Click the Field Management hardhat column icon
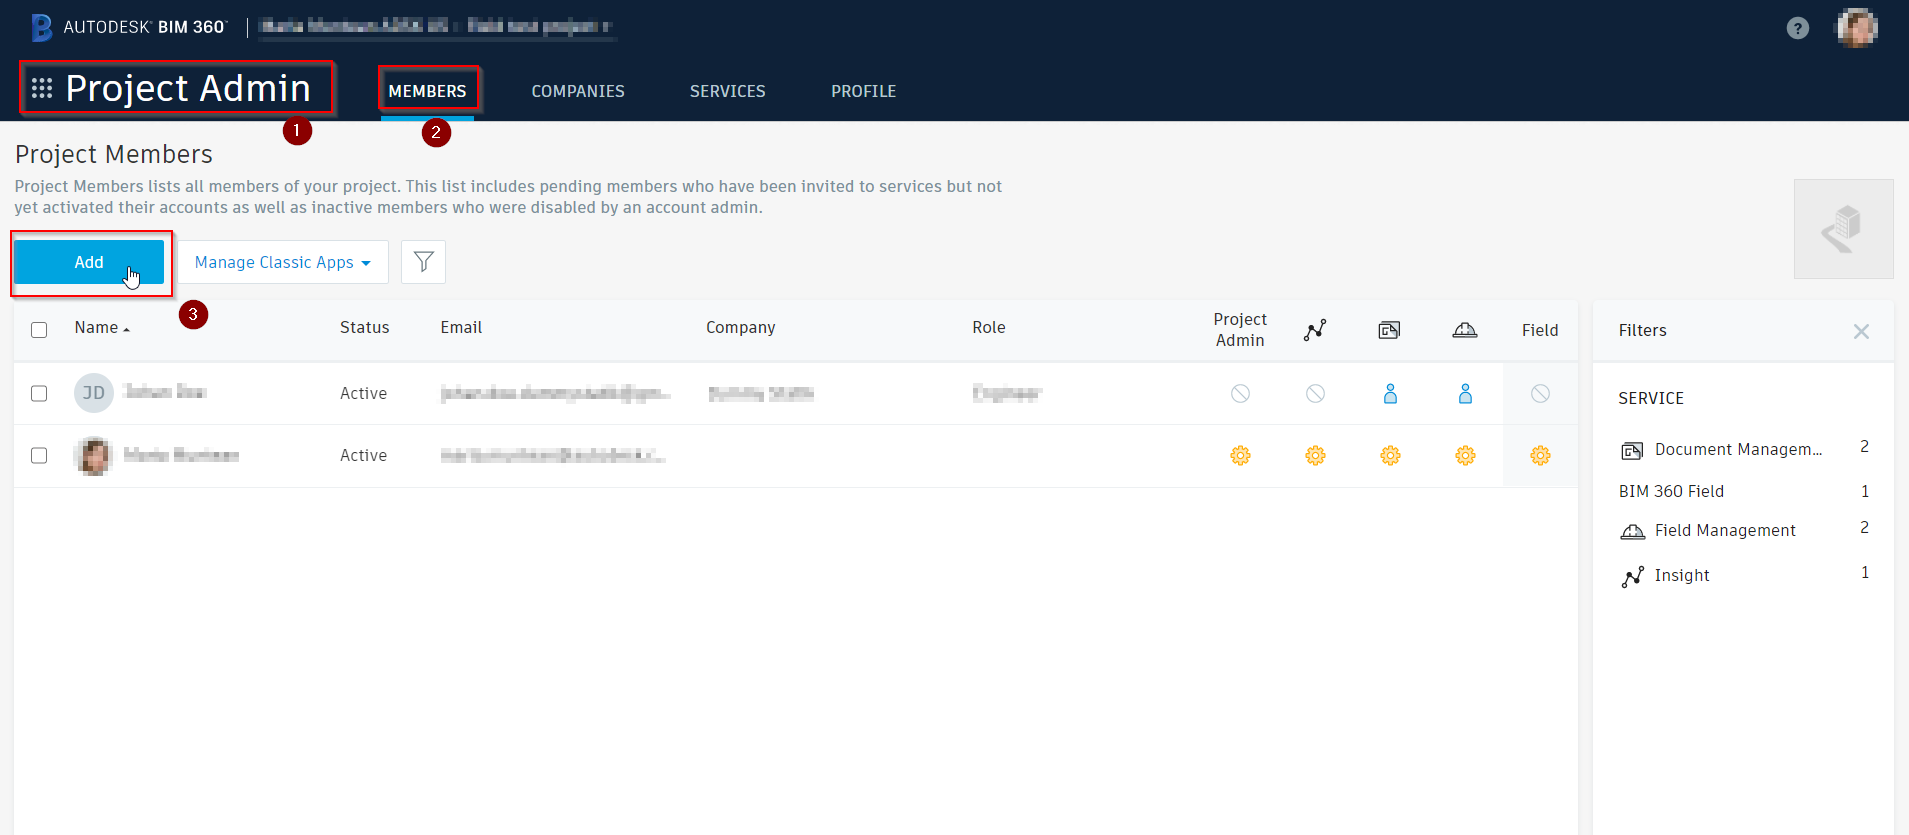Screen dimensions: 1909x835 point(1465,330)
